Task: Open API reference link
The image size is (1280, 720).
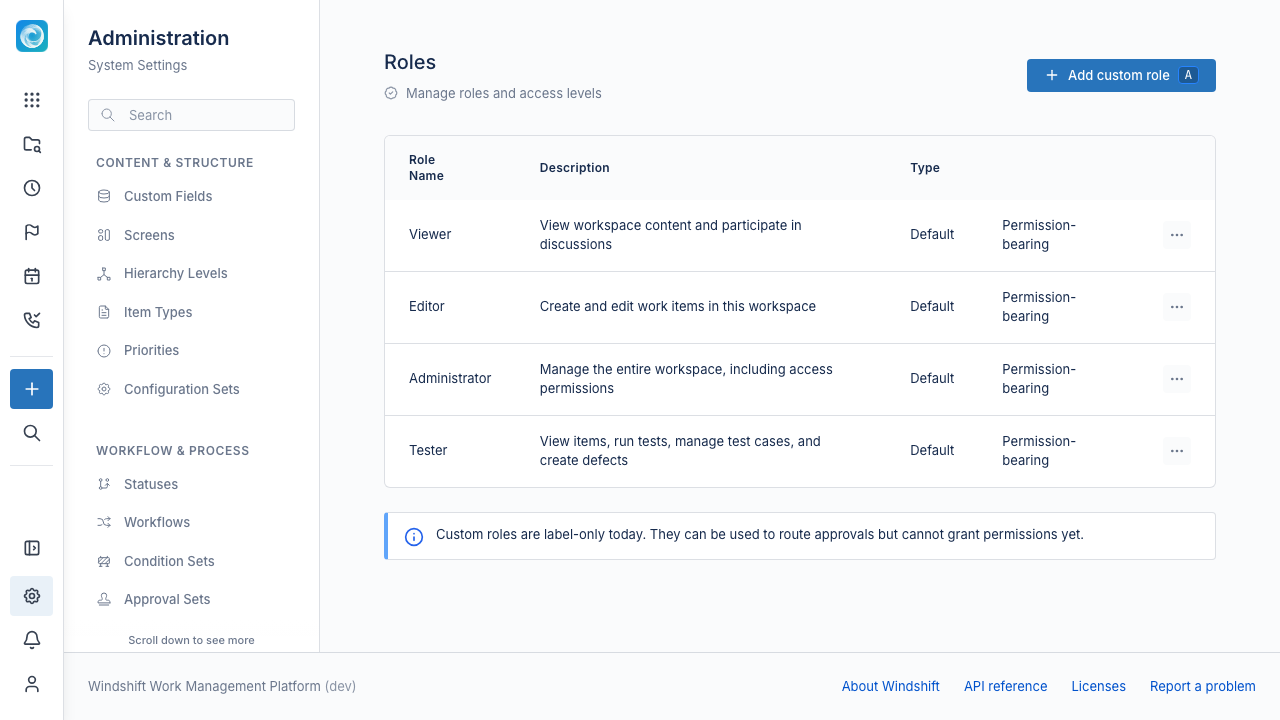Action: (x=1005, y=686)
